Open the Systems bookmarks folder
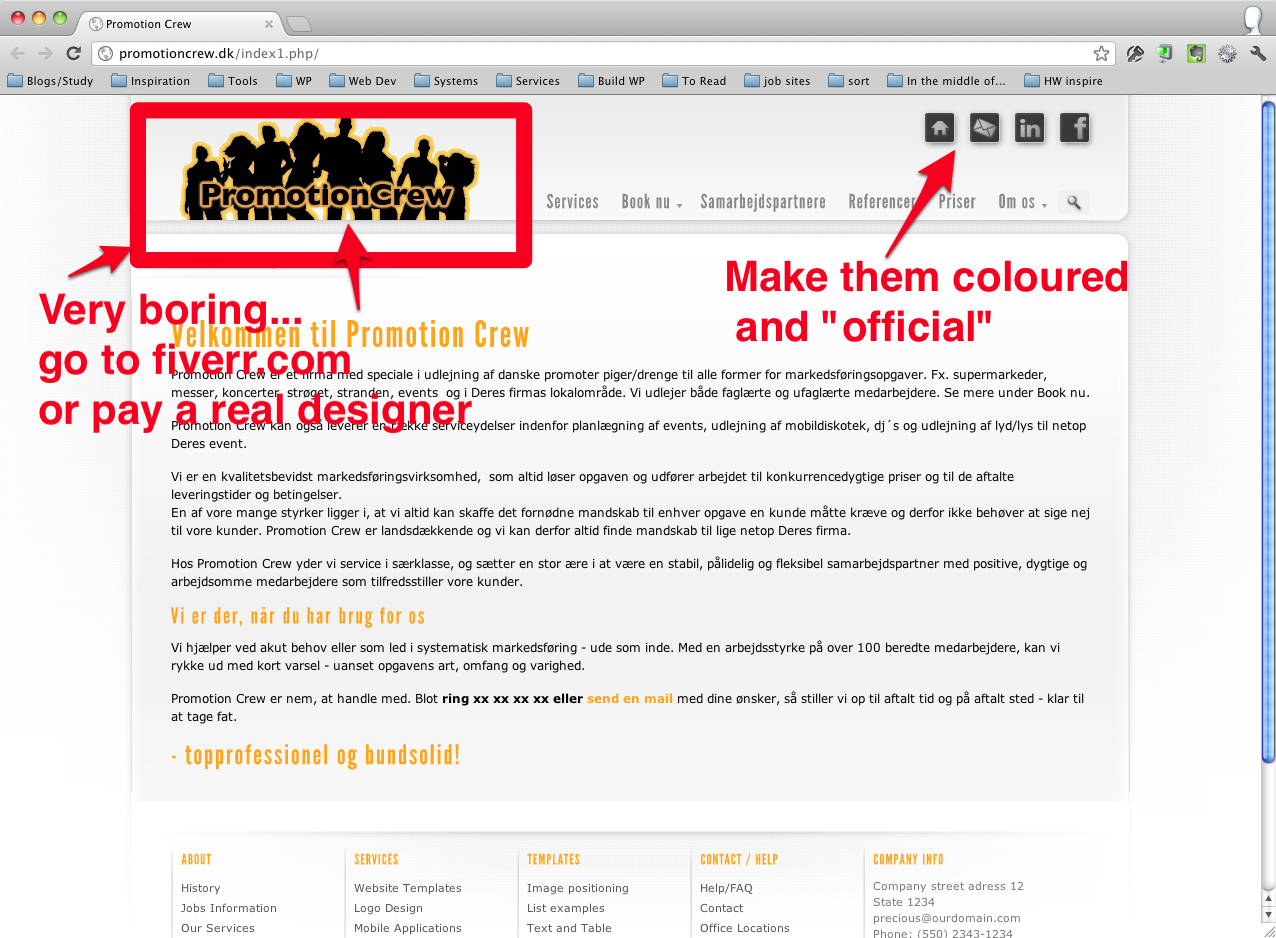 [x=446, y=81]
